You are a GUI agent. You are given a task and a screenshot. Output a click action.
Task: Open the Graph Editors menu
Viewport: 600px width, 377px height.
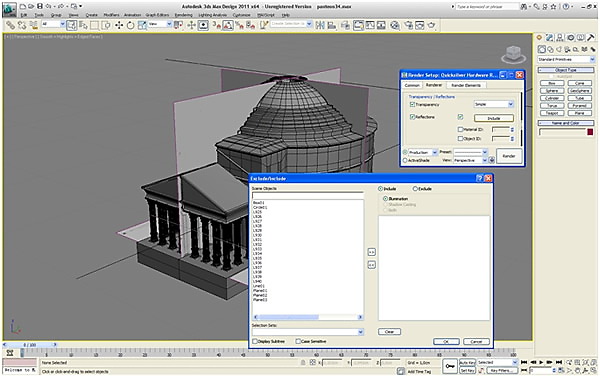pos(157,15)
